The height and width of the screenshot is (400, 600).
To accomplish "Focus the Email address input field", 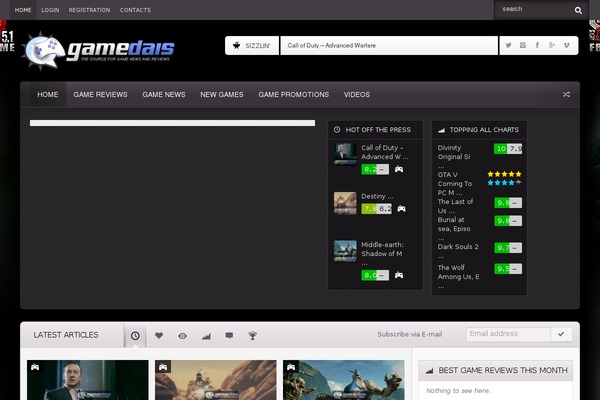I will click(x=508, y=334).
